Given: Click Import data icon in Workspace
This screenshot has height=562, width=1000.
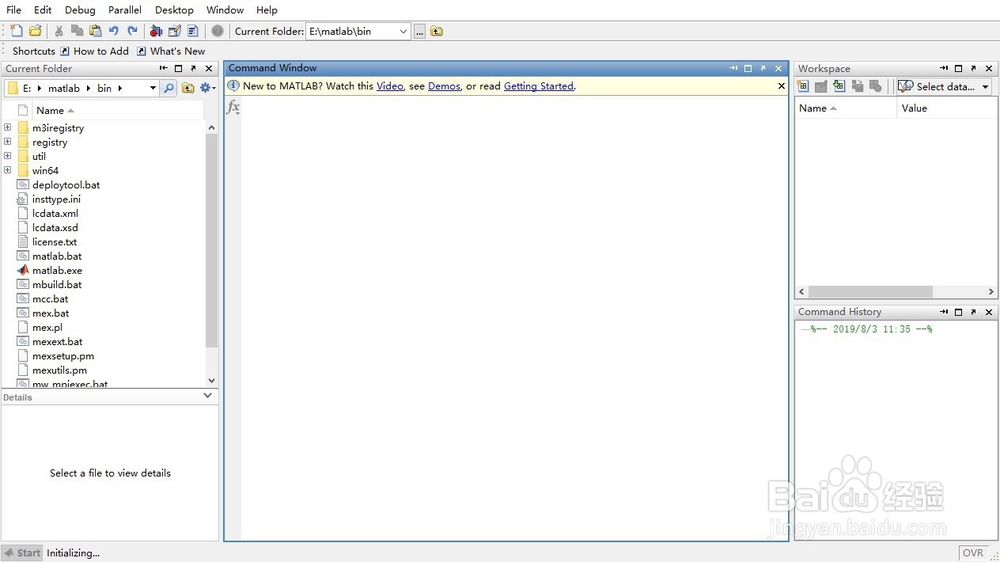Looking at the screenshot, I should (x=839, y=86).
